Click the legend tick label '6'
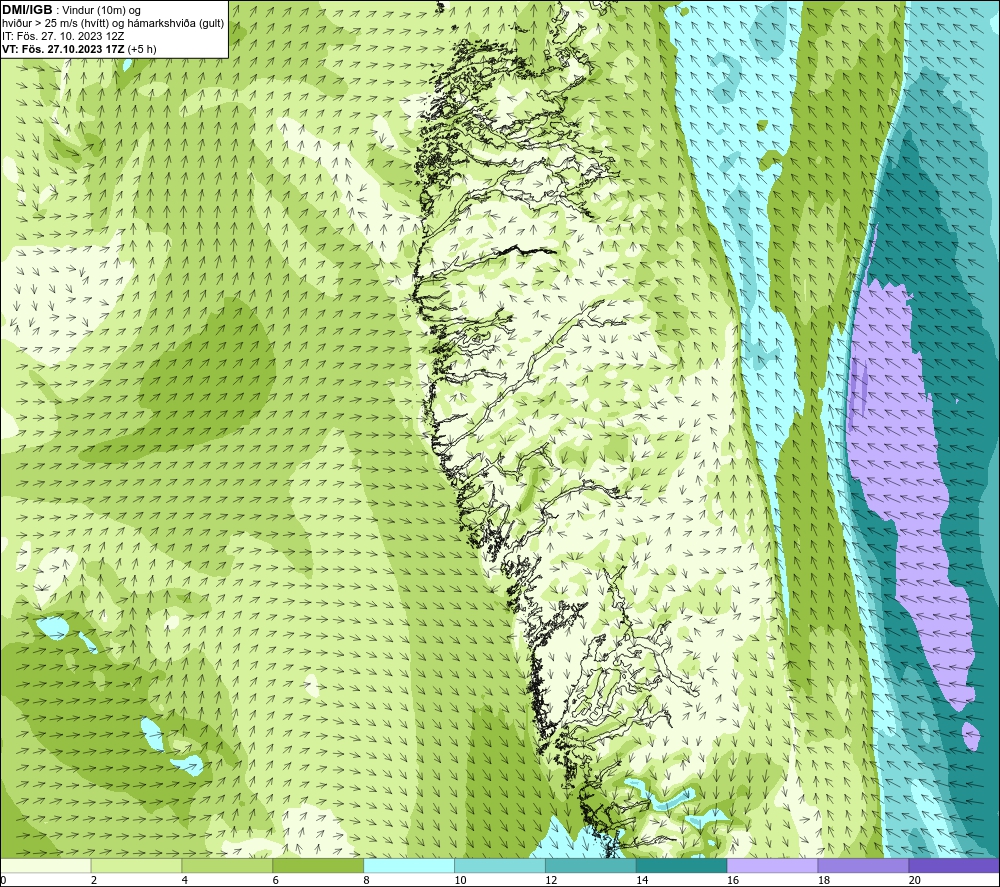 pyautogui.click(x=276, y=881)
